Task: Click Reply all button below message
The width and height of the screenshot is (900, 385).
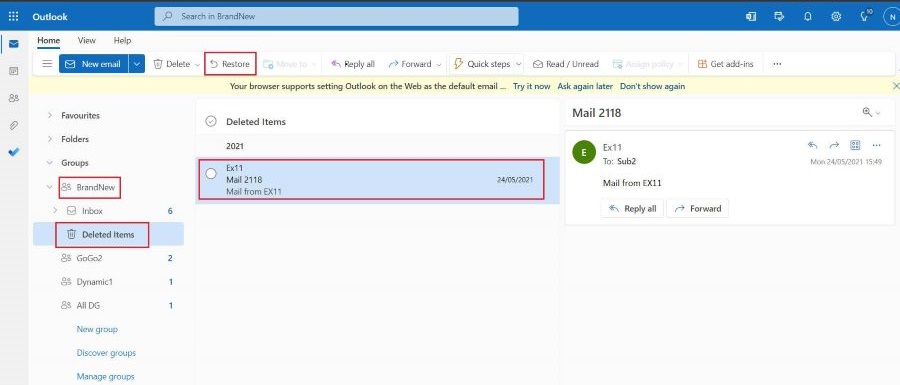Action: (x=632, y=209)
